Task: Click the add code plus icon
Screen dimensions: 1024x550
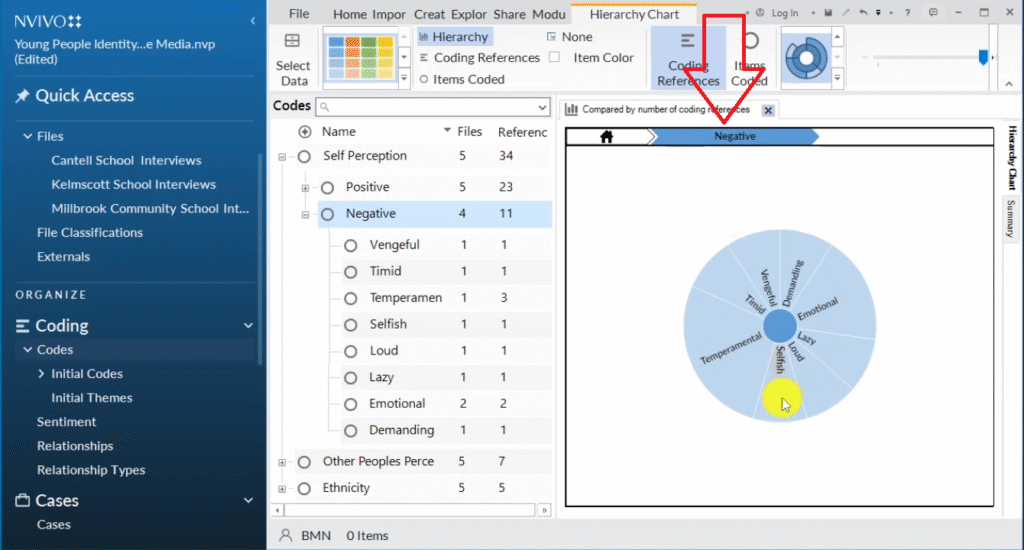Action: pyautogui.click(x=305, y=132)
